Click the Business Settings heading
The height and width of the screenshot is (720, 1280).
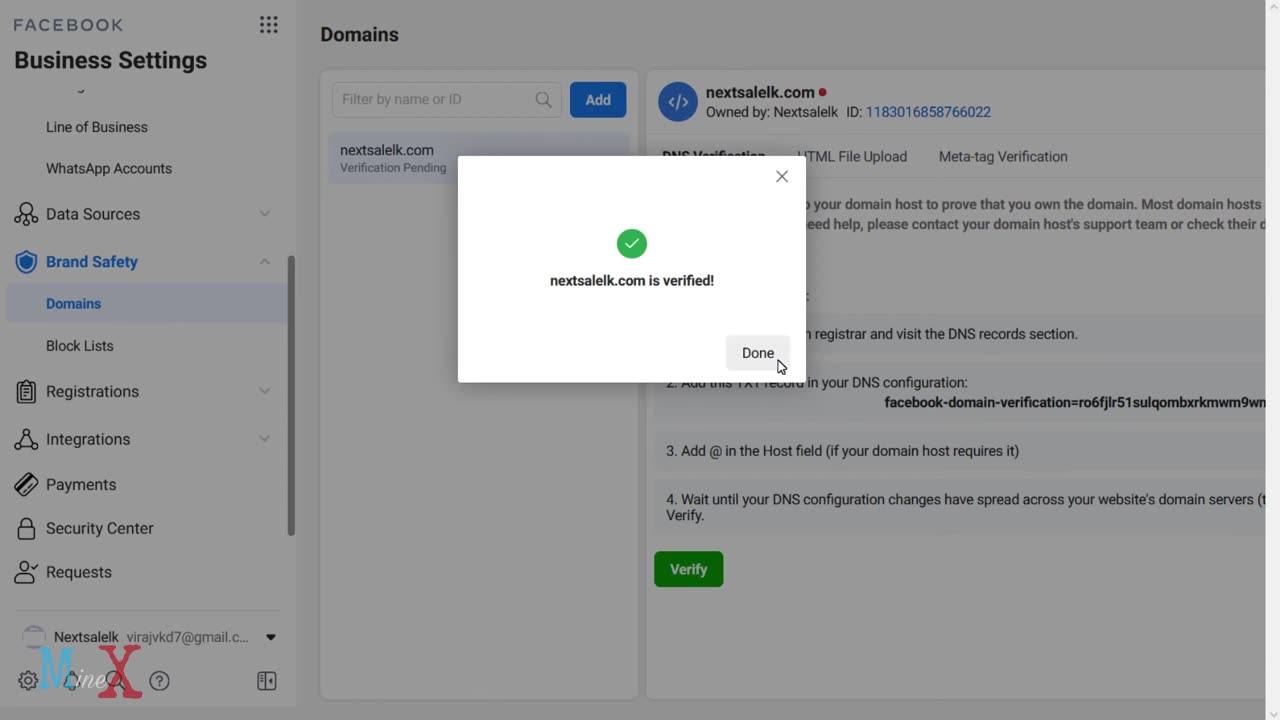coord(111,60)
